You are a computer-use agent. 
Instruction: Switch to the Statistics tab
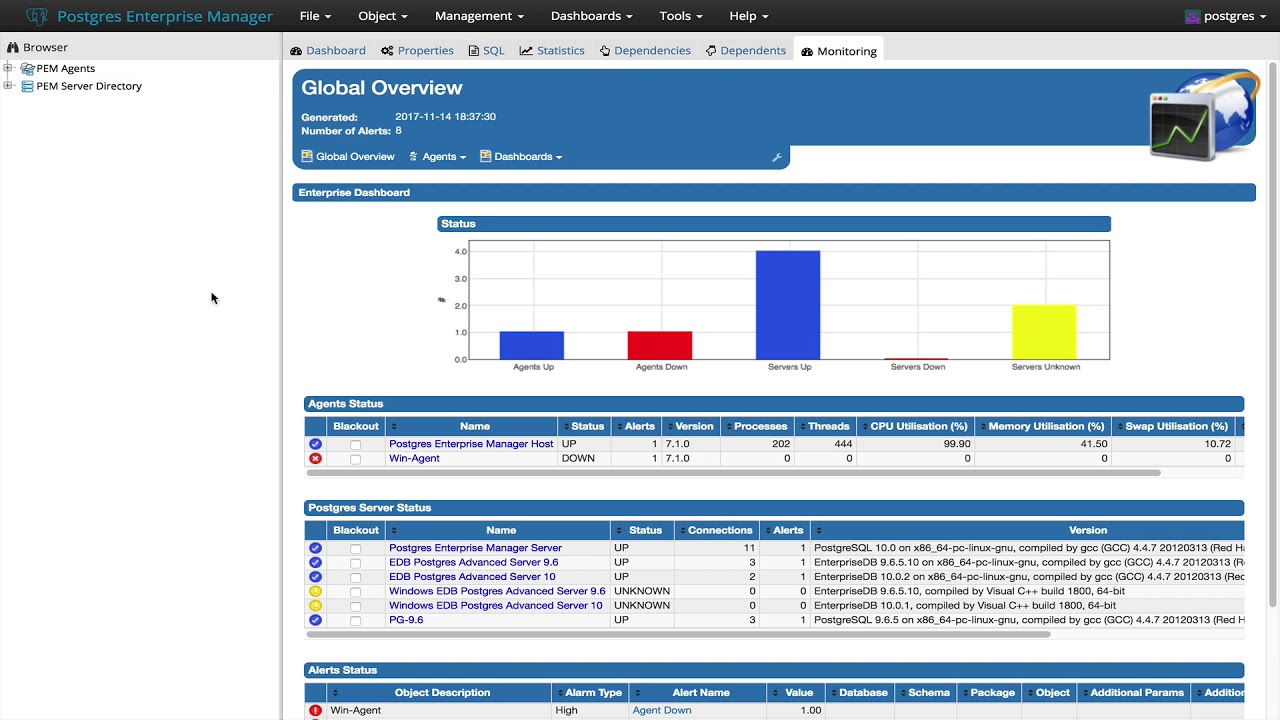click(552, 51)
